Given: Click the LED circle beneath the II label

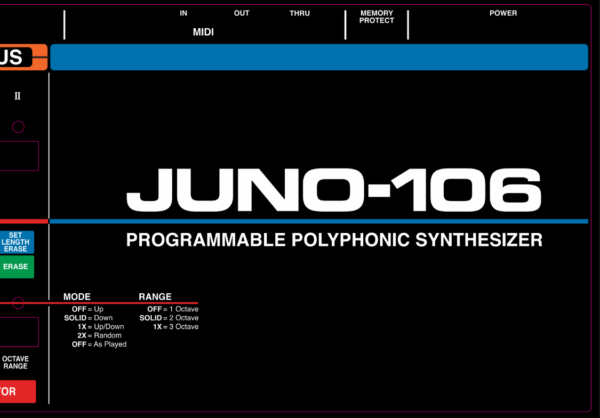Looking at the screenshot, I should click(18, 127).
